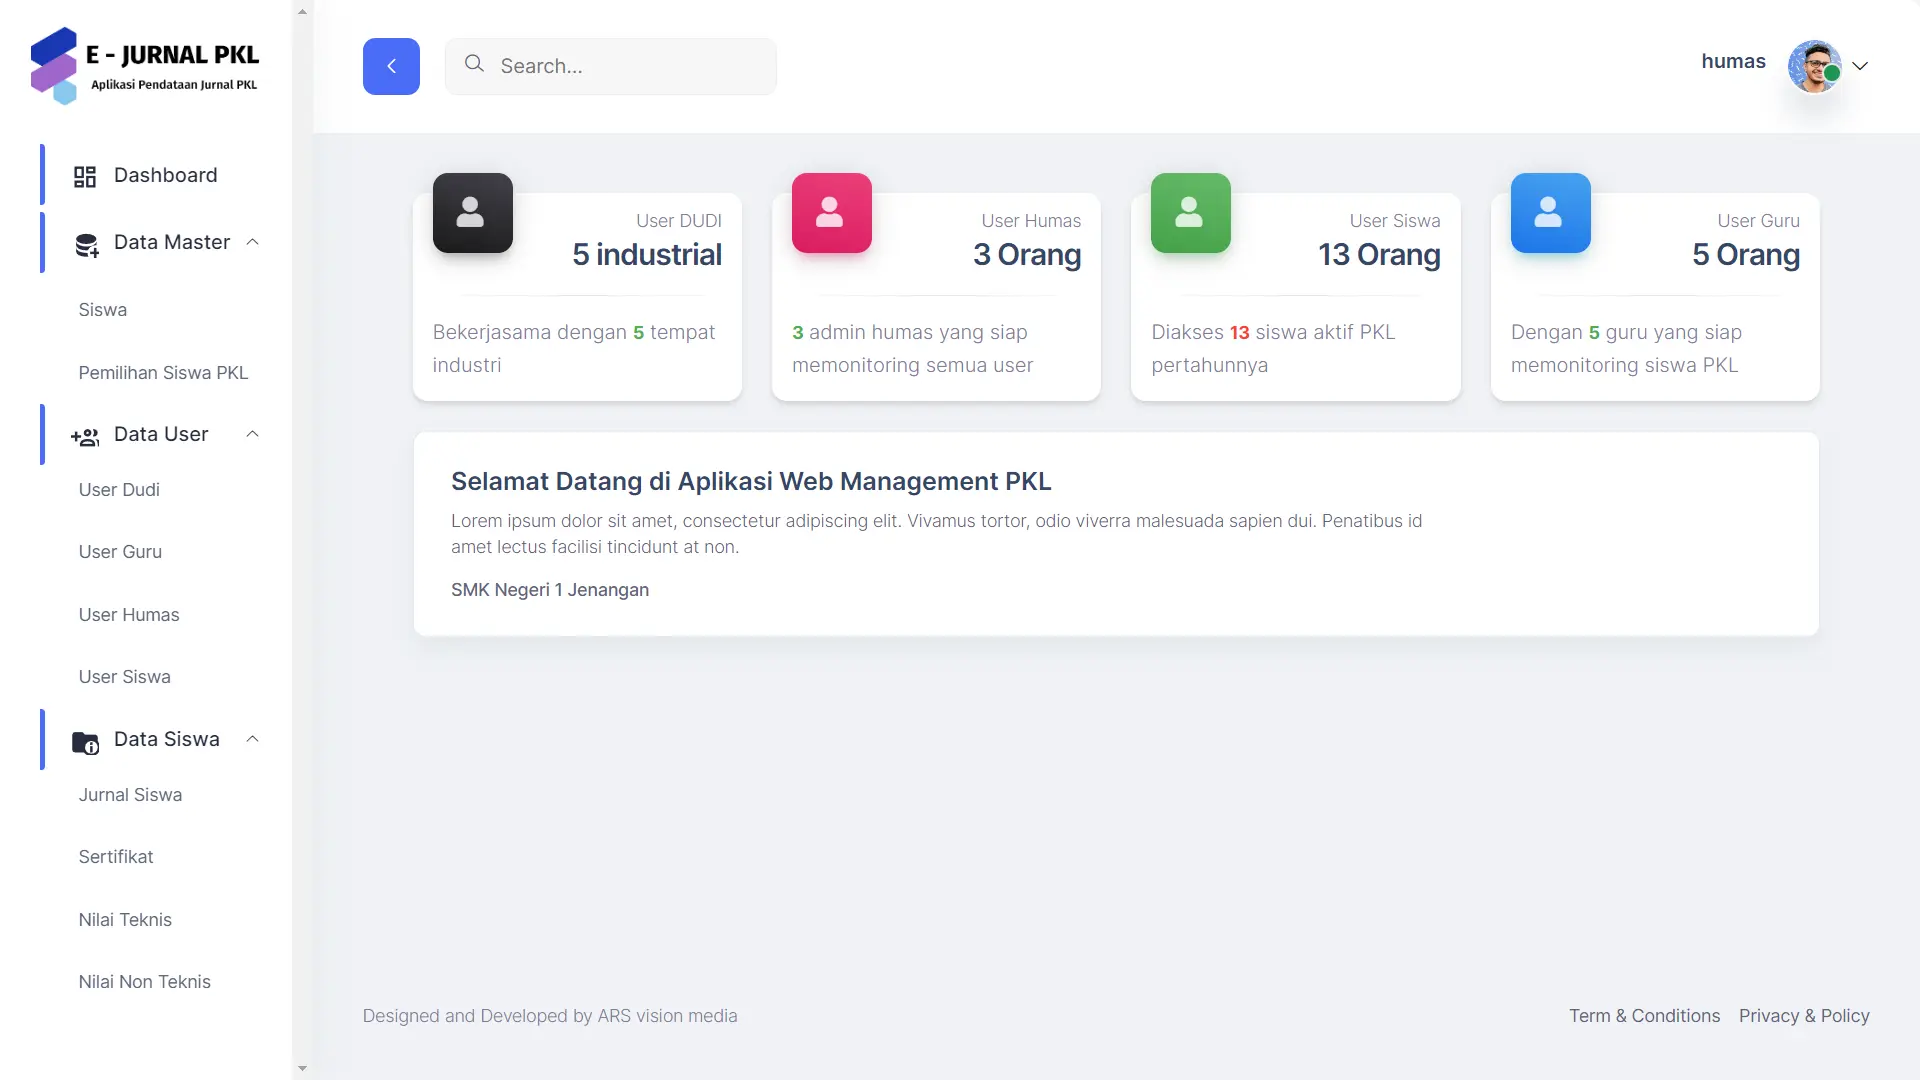Click the sidebar collapse back-arrow button
The height and width of the screenshot is (1080, 1920).
tap(391, 66)
